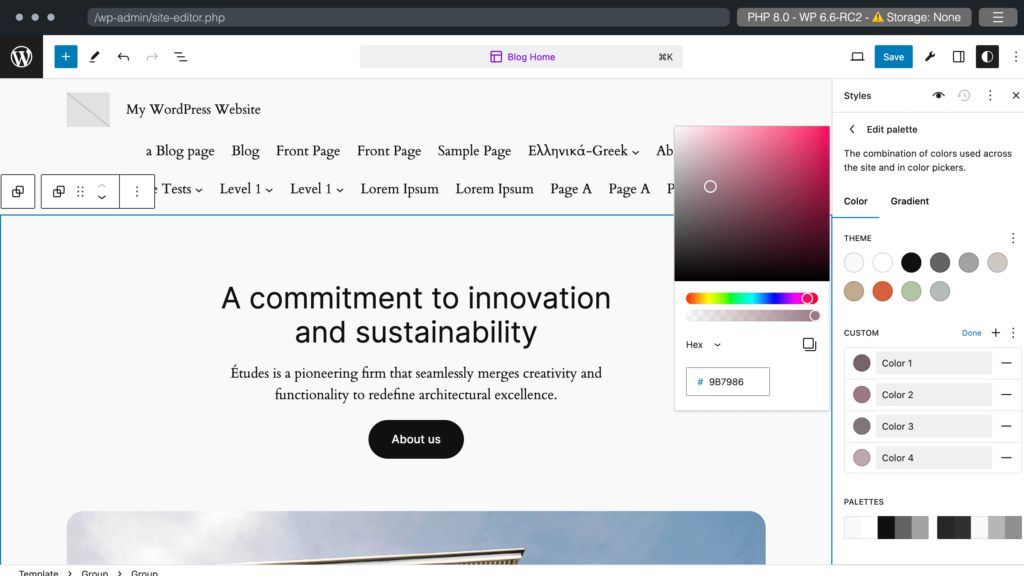Click the My WordPress Website title

[193, 109]
